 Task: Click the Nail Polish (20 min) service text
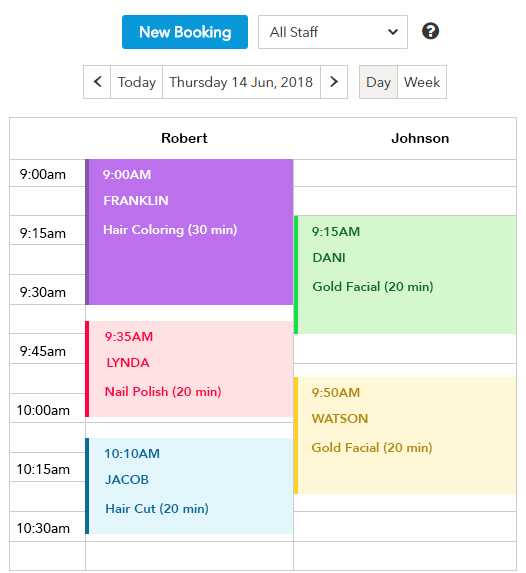pyautogui.click(x=163, y=392)
